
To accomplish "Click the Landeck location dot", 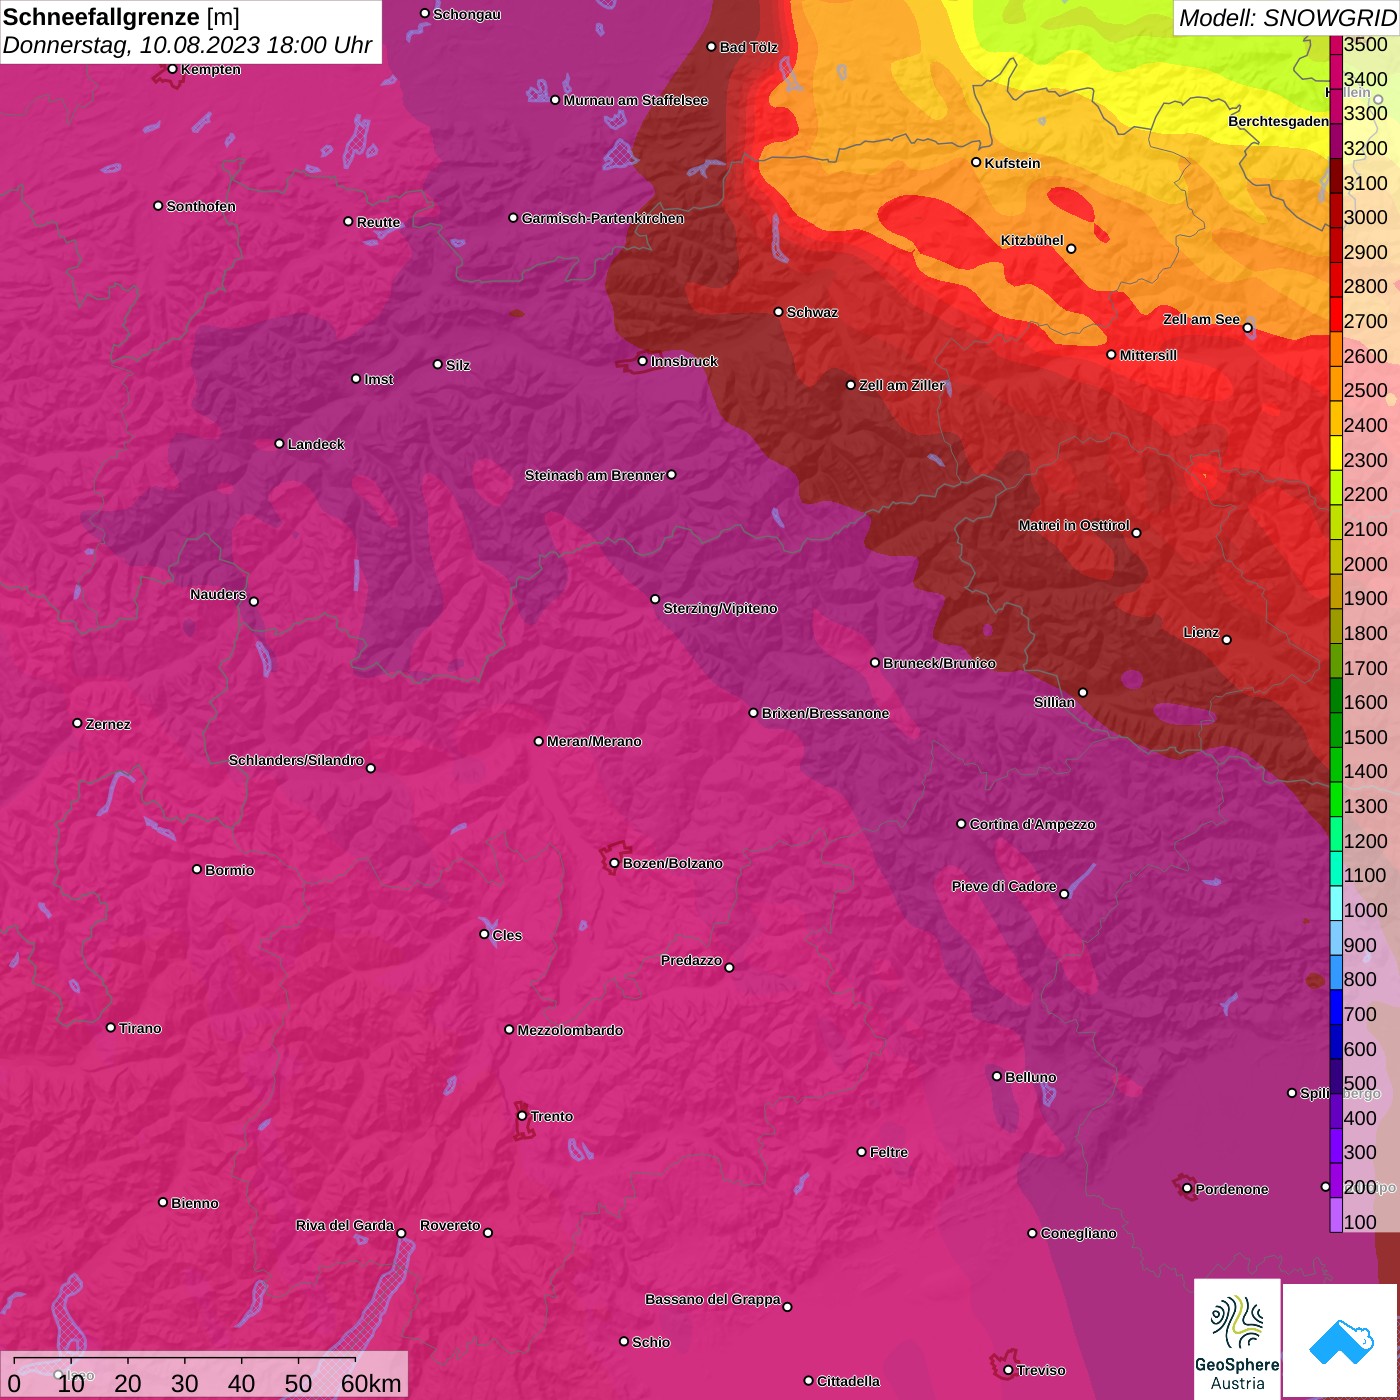I will point(279,444).
